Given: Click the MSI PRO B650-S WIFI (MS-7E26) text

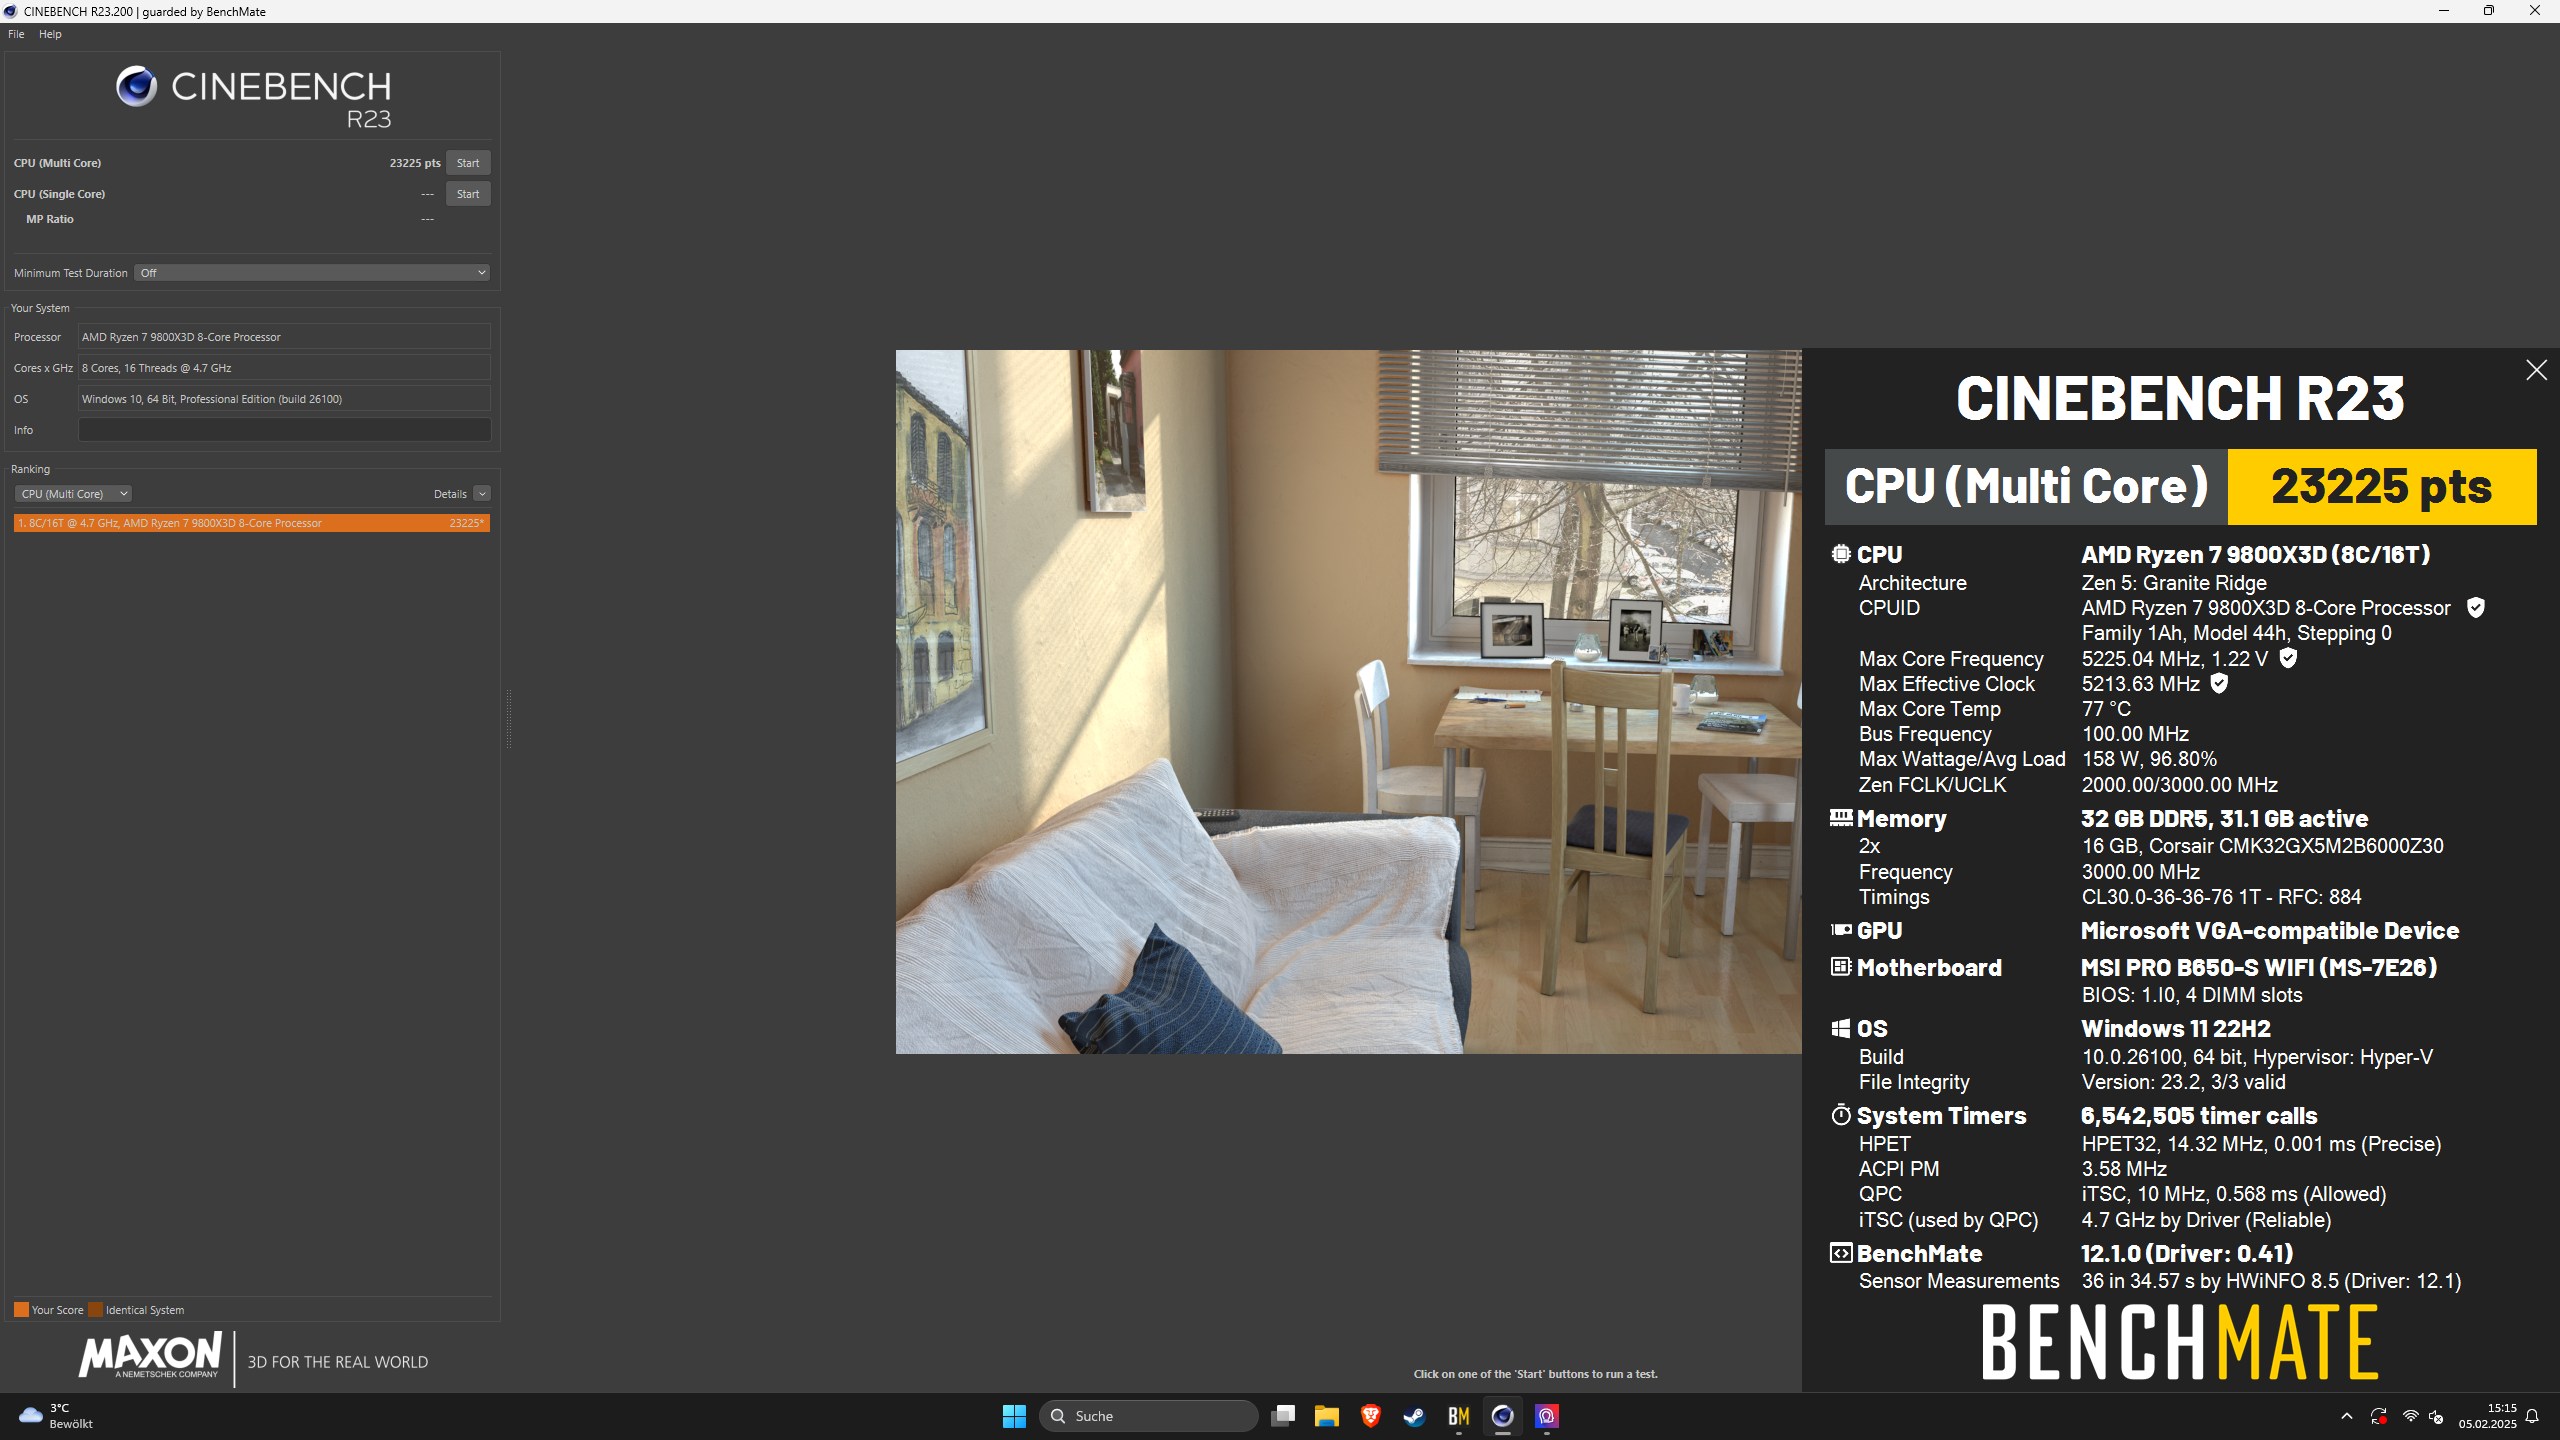Looking at the screenshot, I should [x=2259, y=967].
